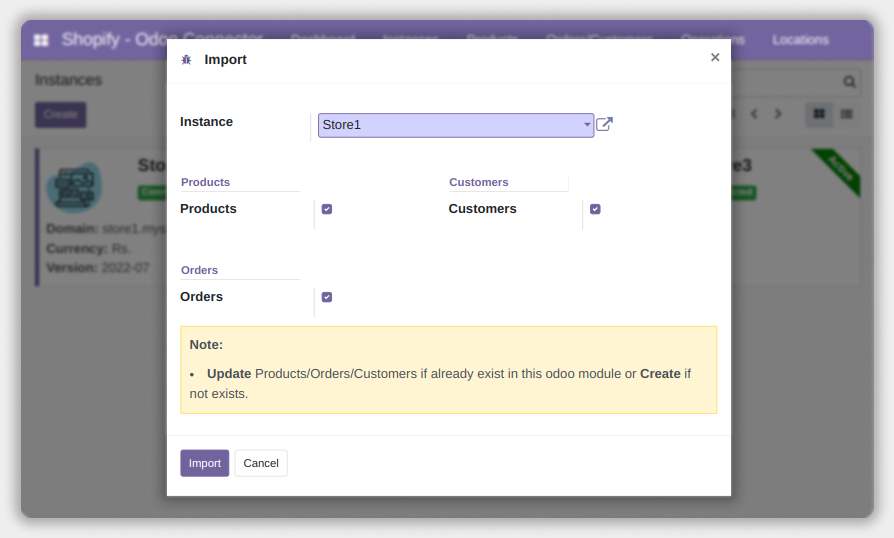Uncheck the Orders checkbox
Screen dimensions: 894x538
coord(327,297)
